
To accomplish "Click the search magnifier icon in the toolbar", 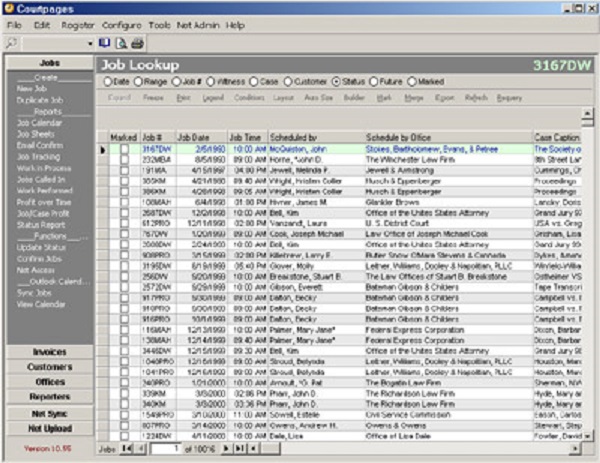I will (x=11, y=44).
